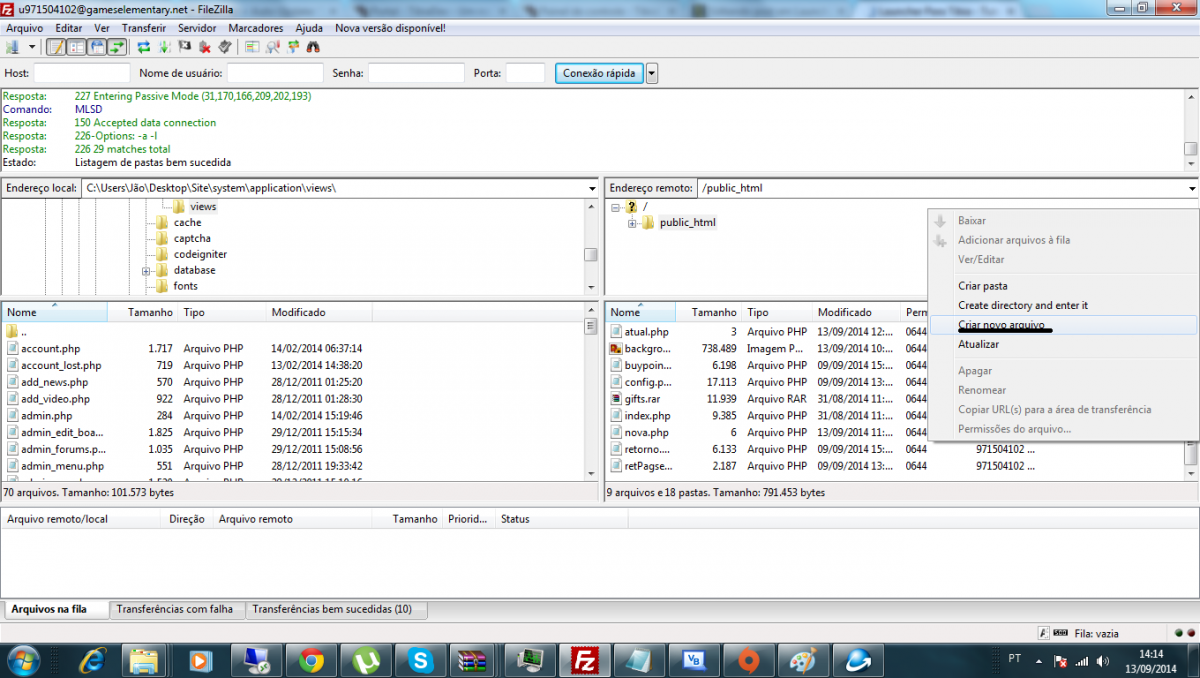Toggle the transfer queue display
This screenshot has width=1200, height=678.
[117, 46]
